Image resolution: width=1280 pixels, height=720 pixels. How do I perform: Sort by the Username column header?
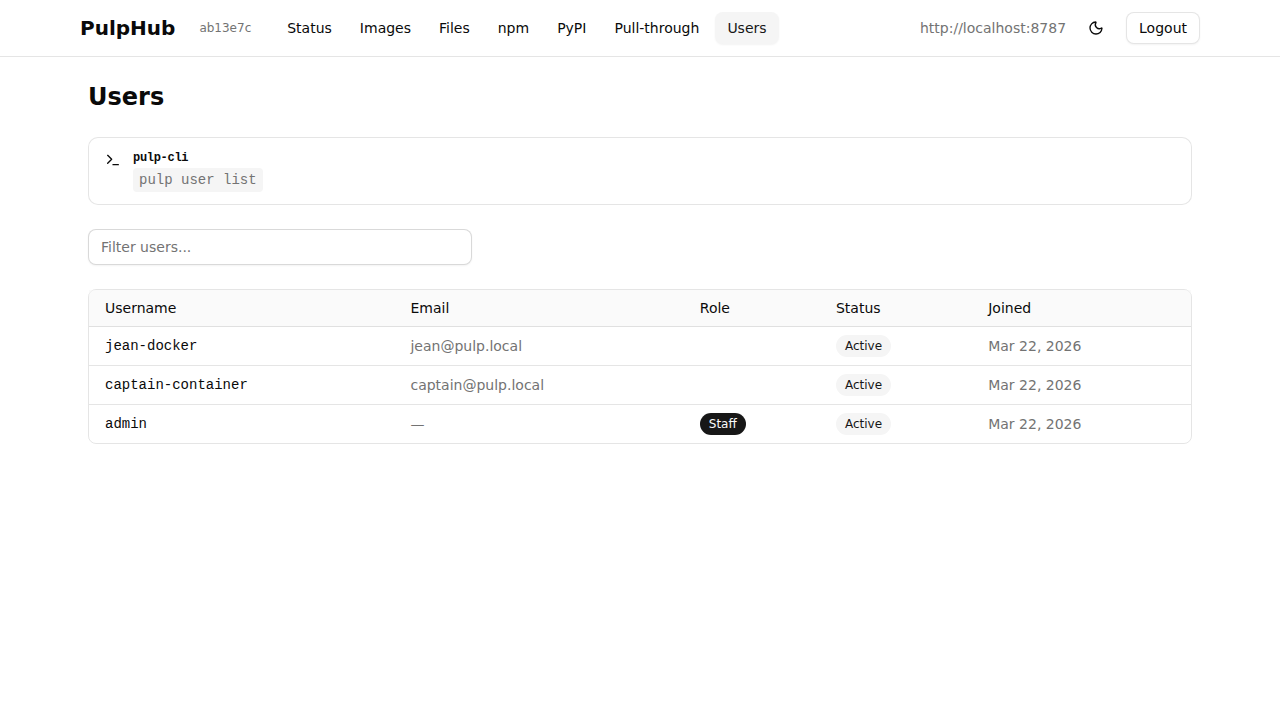coord(140,308)
